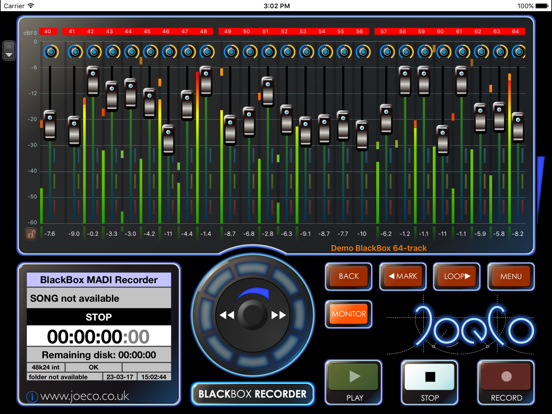The width and height of the screenshot is (552, 414).
Task: Click the channel 46 fader handle
Action: point(168,139)
